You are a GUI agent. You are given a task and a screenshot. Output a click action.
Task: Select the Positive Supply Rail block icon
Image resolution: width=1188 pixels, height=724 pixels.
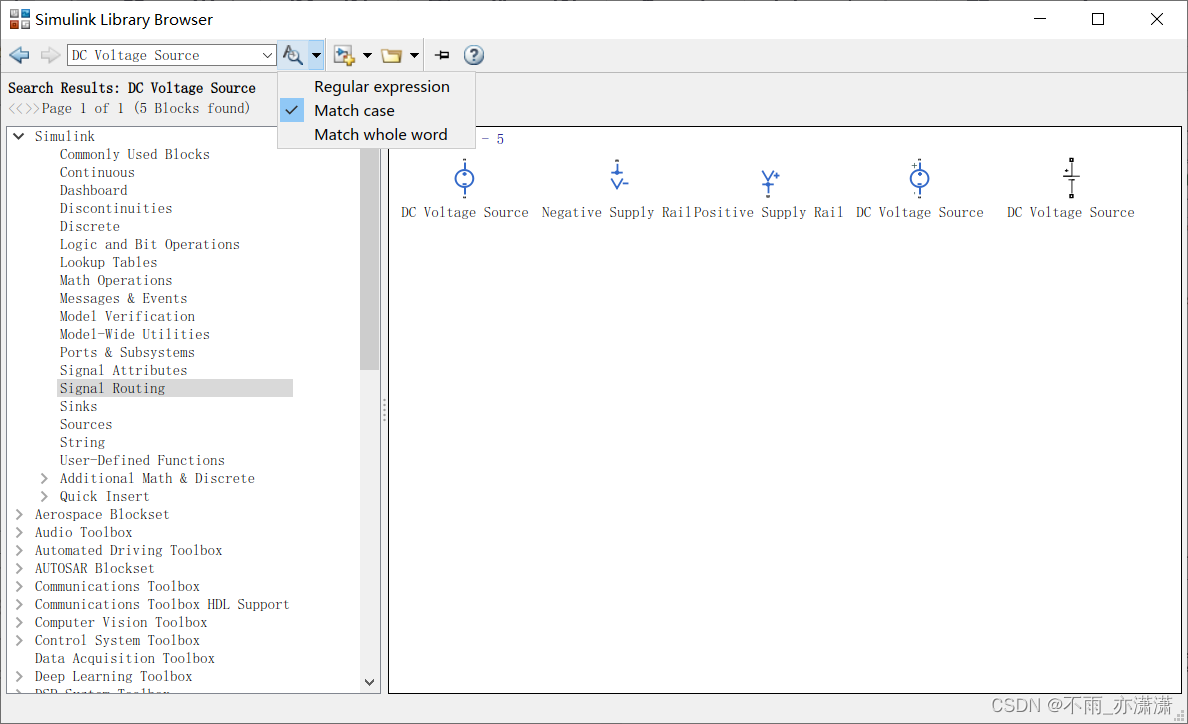(x=769, y=182)
